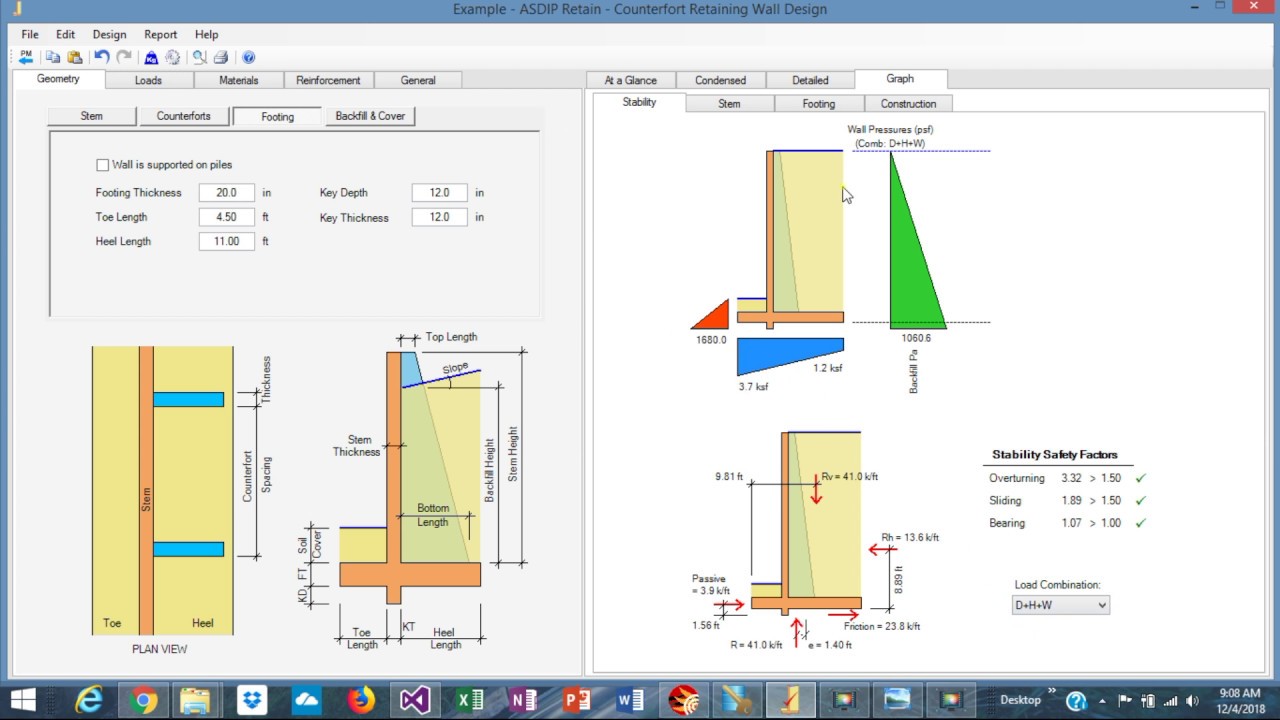Click the grayed Redo toolbar icon
The width and height of the screenshot is (1280, 720).
tap(124, 57)
